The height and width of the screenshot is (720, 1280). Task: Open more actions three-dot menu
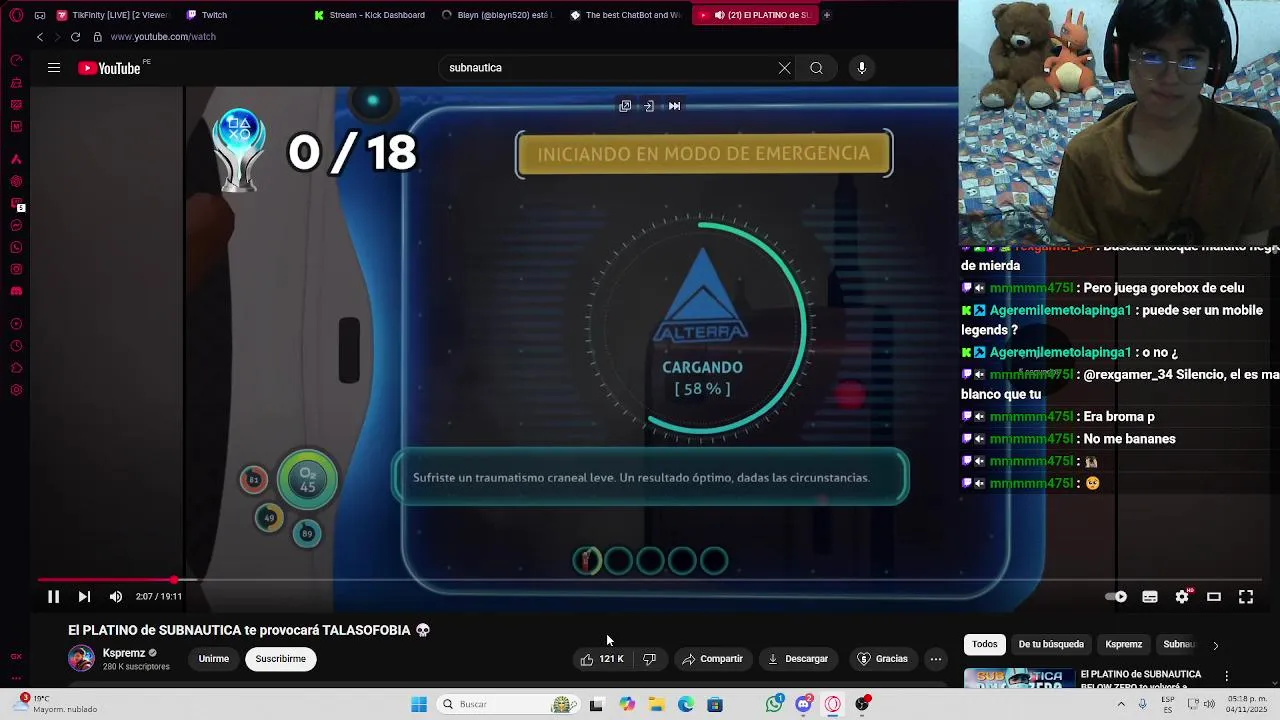pos(936,659)
